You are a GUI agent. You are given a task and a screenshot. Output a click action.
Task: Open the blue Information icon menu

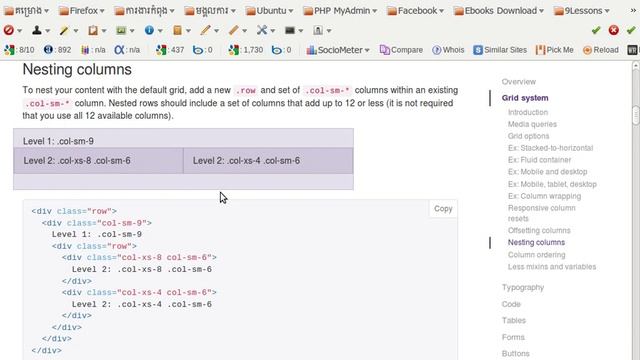[x=149, y=30]
